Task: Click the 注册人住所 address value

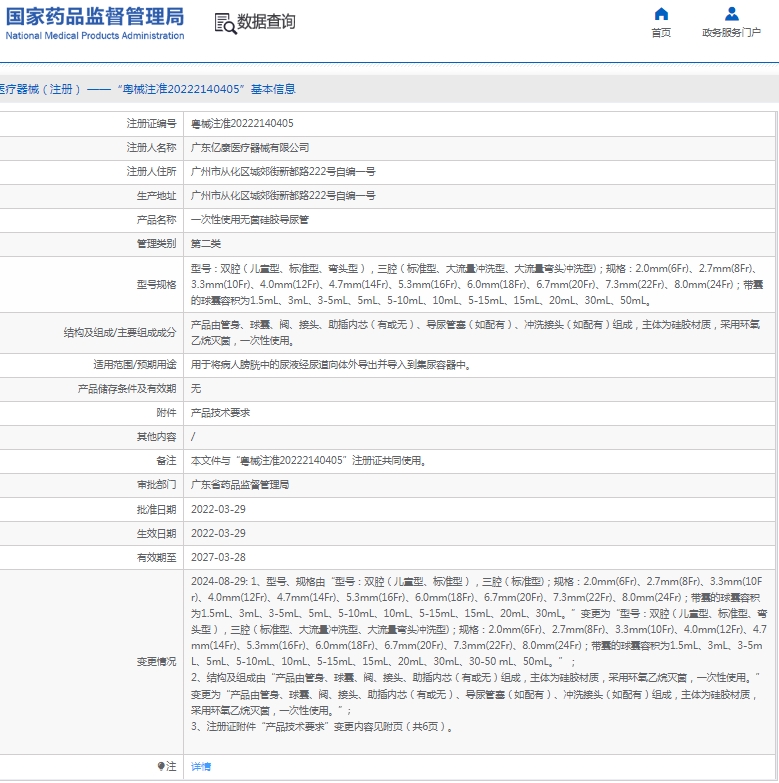Action: pyautogui.click(x=283, y=171)
